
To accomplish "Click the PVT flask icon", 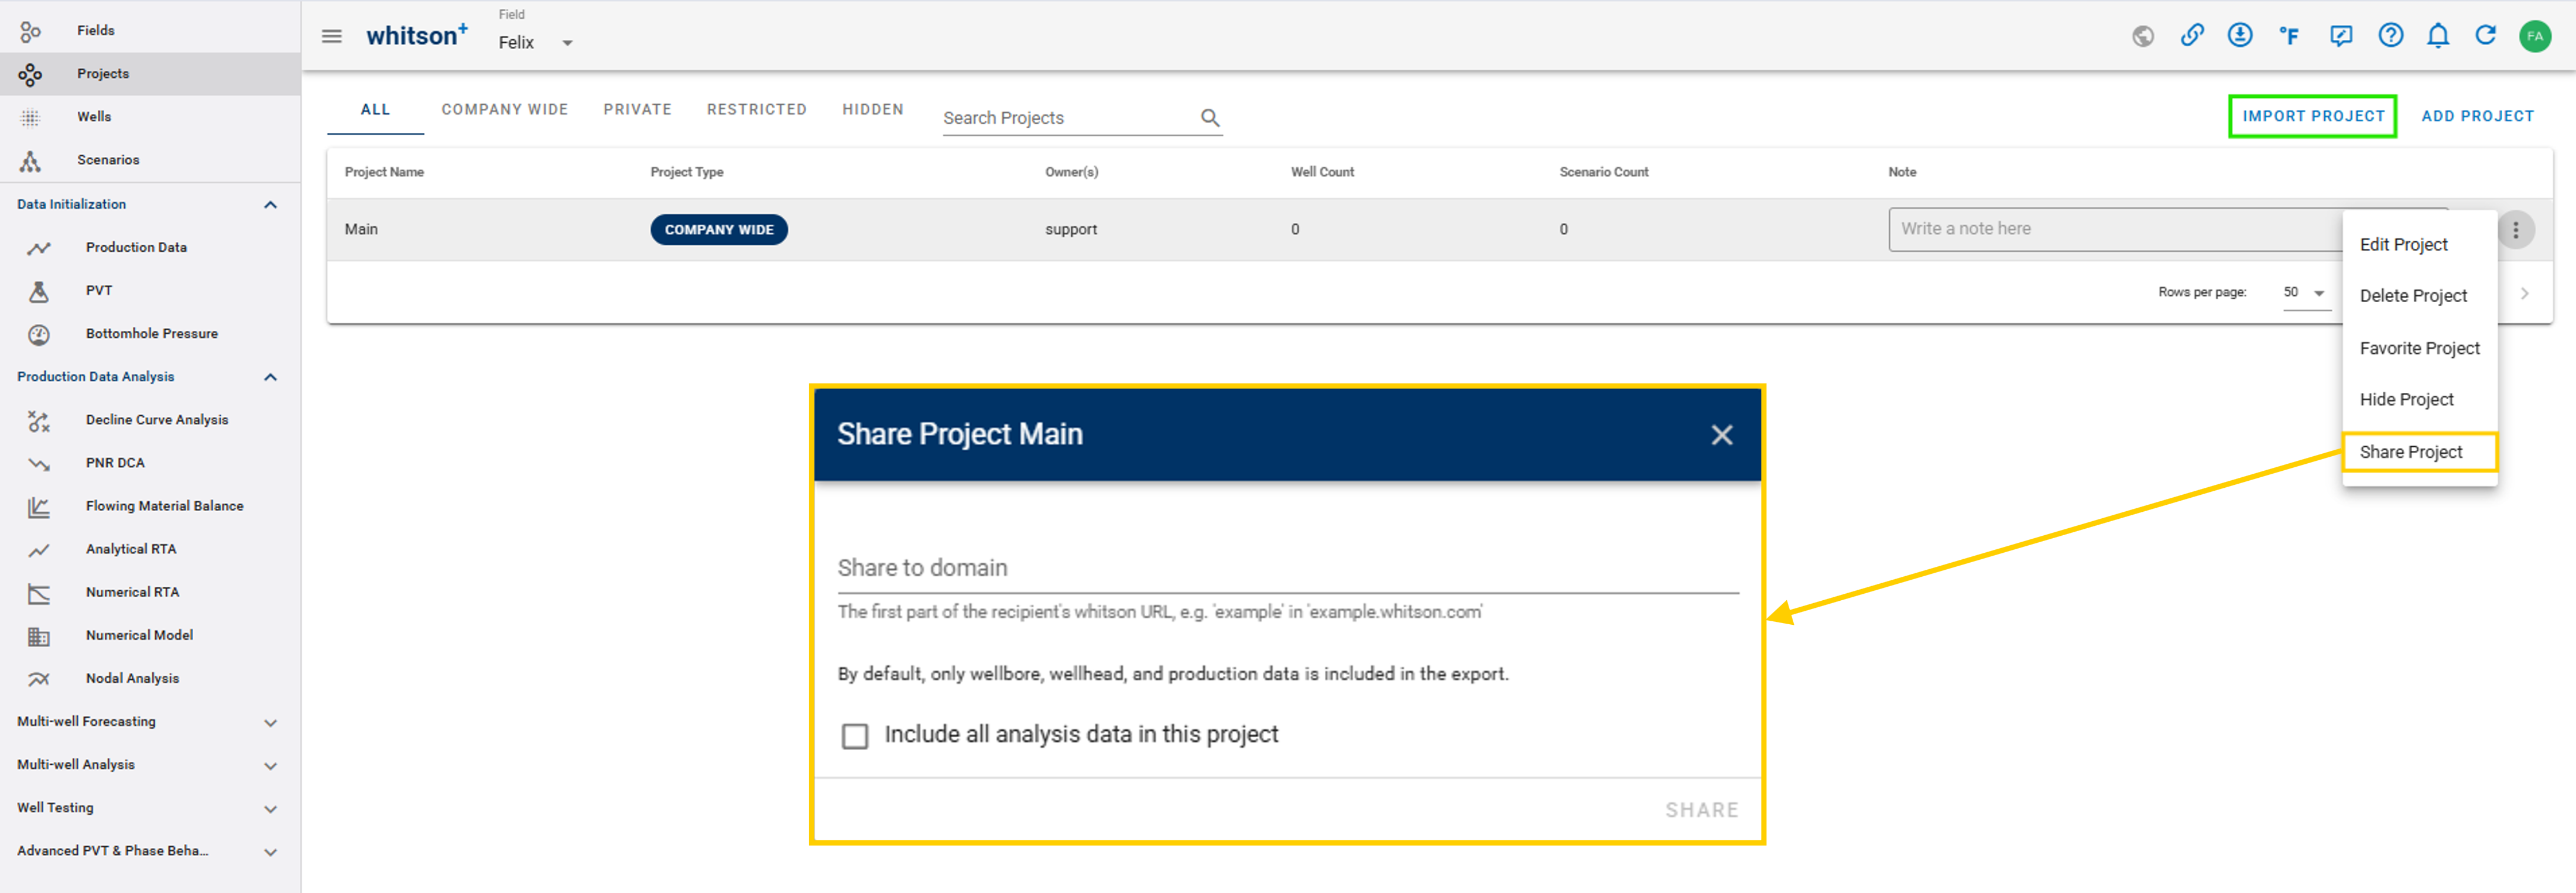I will (39, 291).
